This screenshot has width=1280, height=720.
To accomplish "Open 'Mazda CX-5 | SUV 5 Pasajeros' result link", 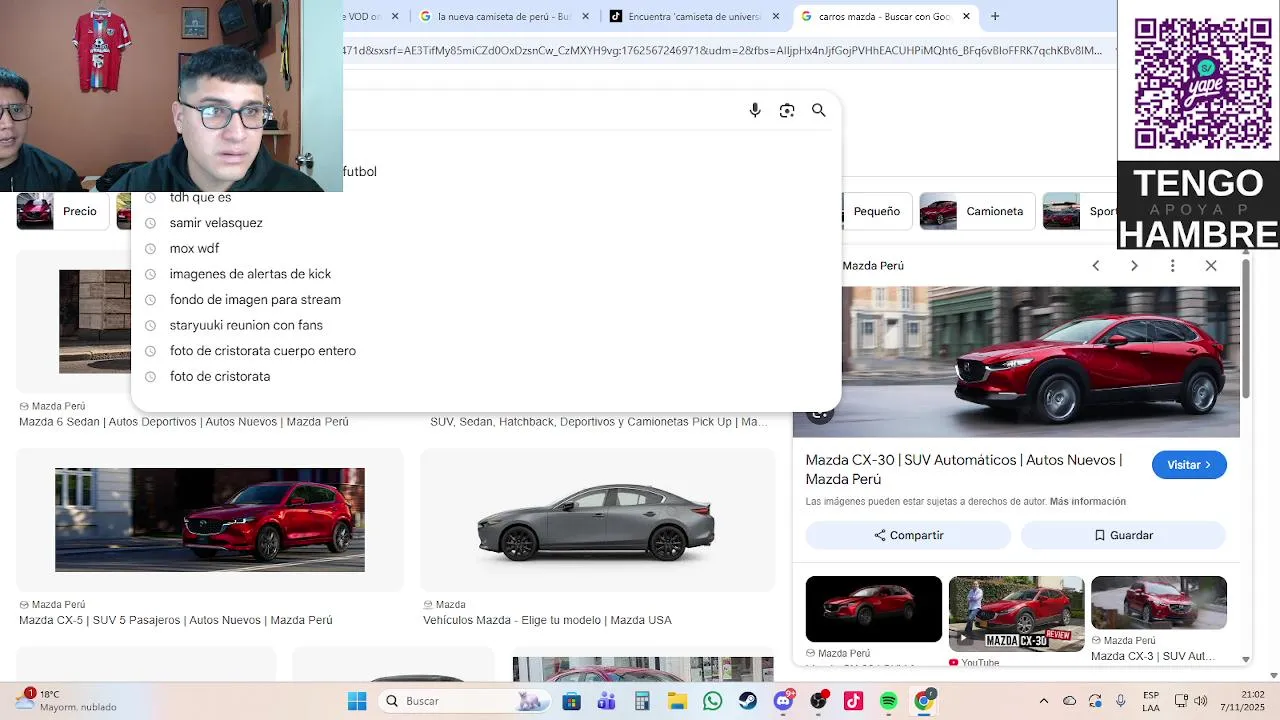I will tap(176, 620).
